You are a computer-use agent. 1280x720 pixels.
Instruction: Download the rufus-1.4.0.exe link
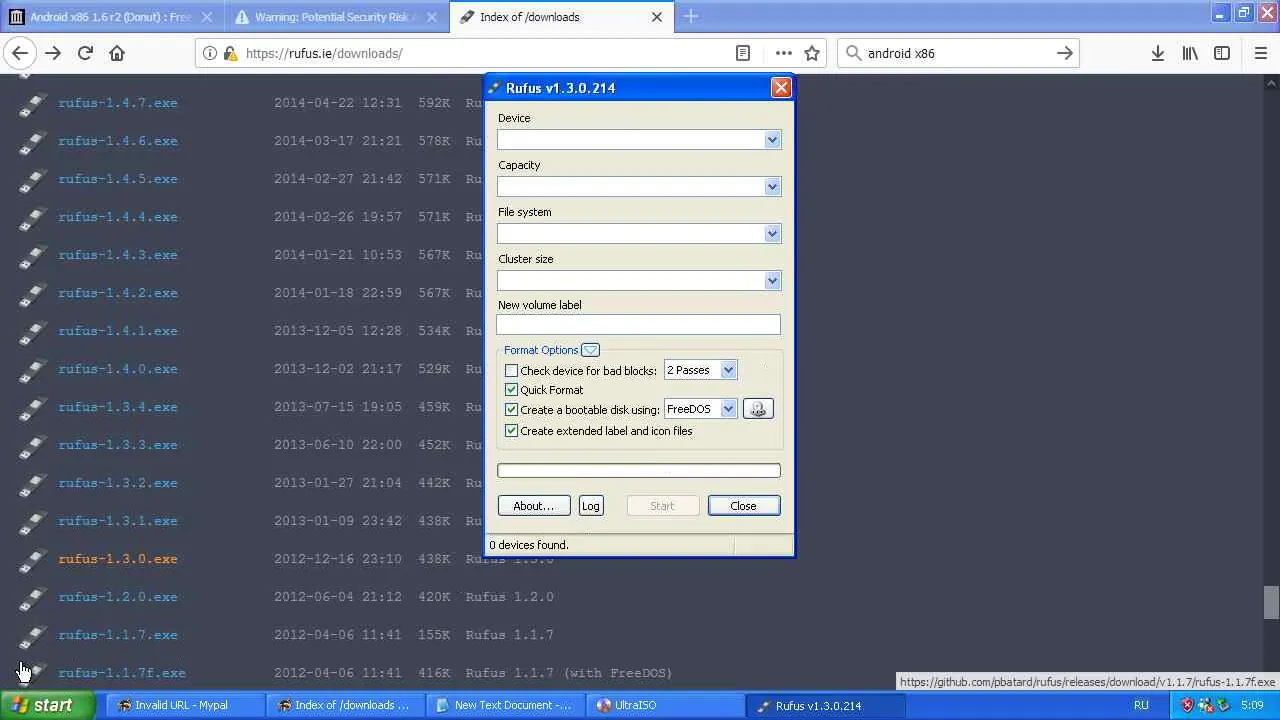(118, 369)
